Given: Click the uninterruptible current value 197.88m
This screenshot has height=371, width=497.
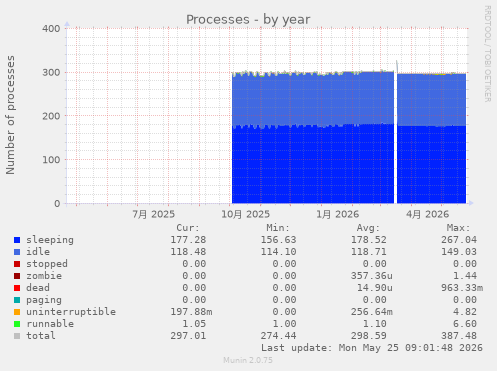Looking at the screenshot, I should point(191,312).
